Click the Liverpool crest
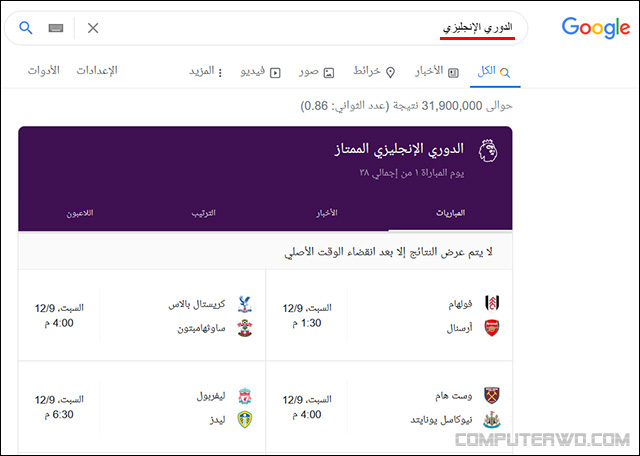Image resolution: width=640 pixels, height=456 pixels. point(245,396)
